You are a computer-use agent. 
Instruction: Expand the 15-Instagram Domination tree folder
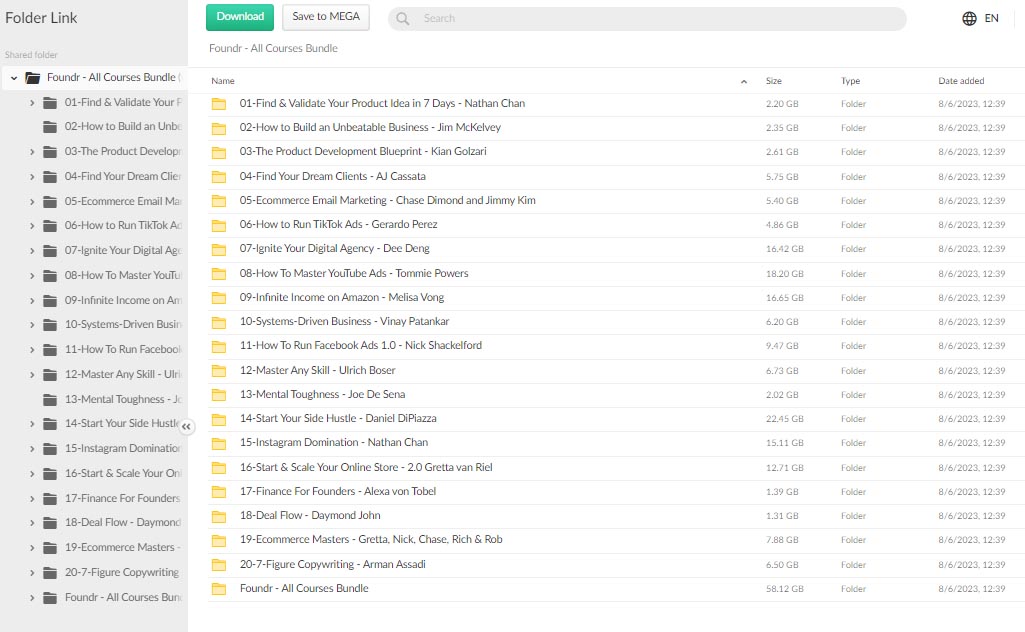(32, 449)
